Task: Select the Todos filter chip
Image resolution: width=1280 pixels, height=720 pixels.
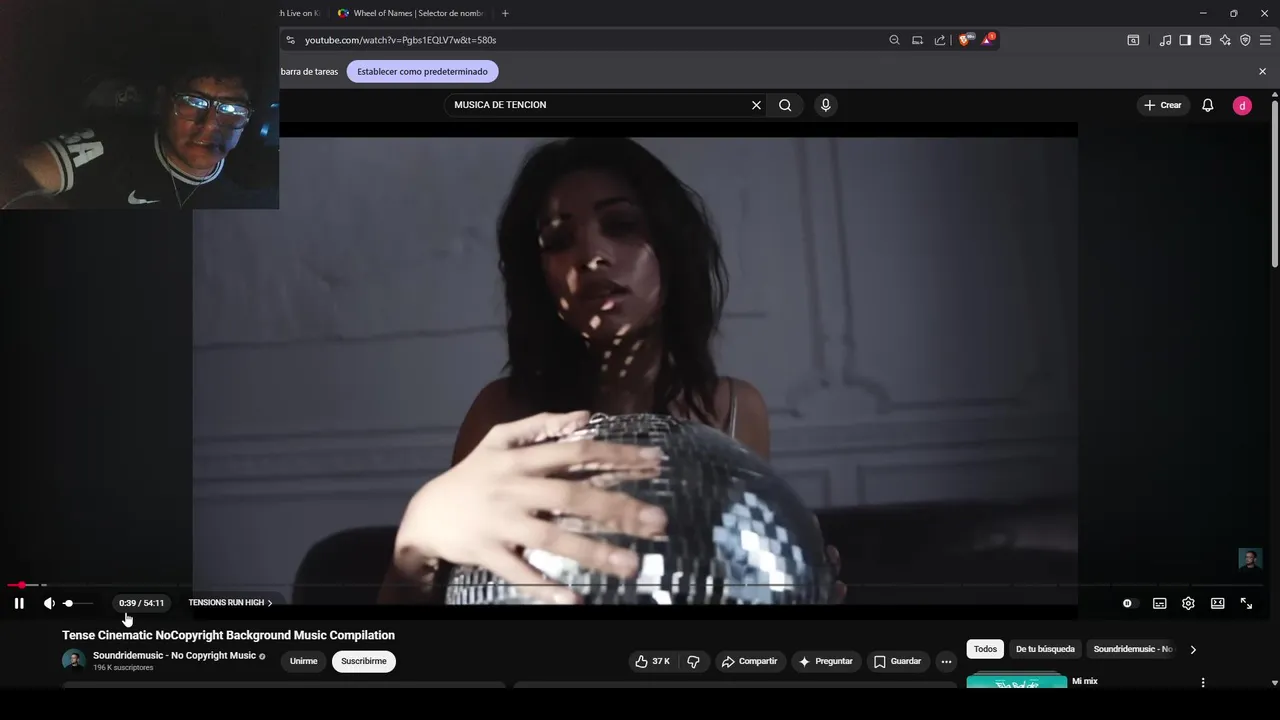Action: pos(985,649)
